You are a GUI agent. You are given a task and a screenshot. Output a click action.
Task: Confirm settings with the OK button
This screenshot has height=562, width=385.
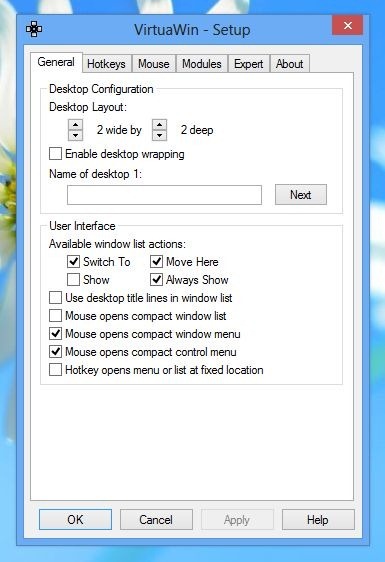tap(75, 519)
